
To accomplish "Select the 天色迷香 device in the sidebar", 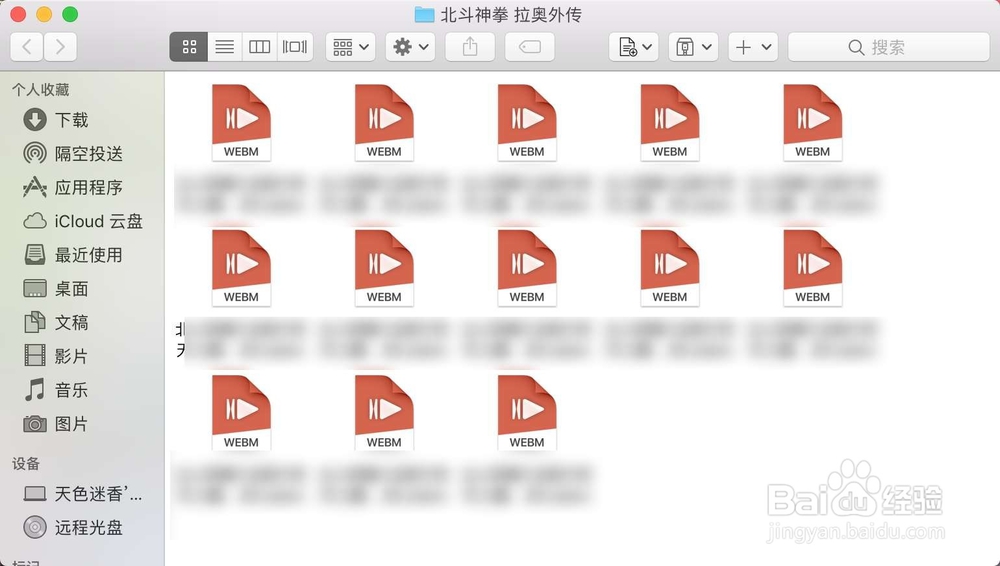I will pos(82,494).
